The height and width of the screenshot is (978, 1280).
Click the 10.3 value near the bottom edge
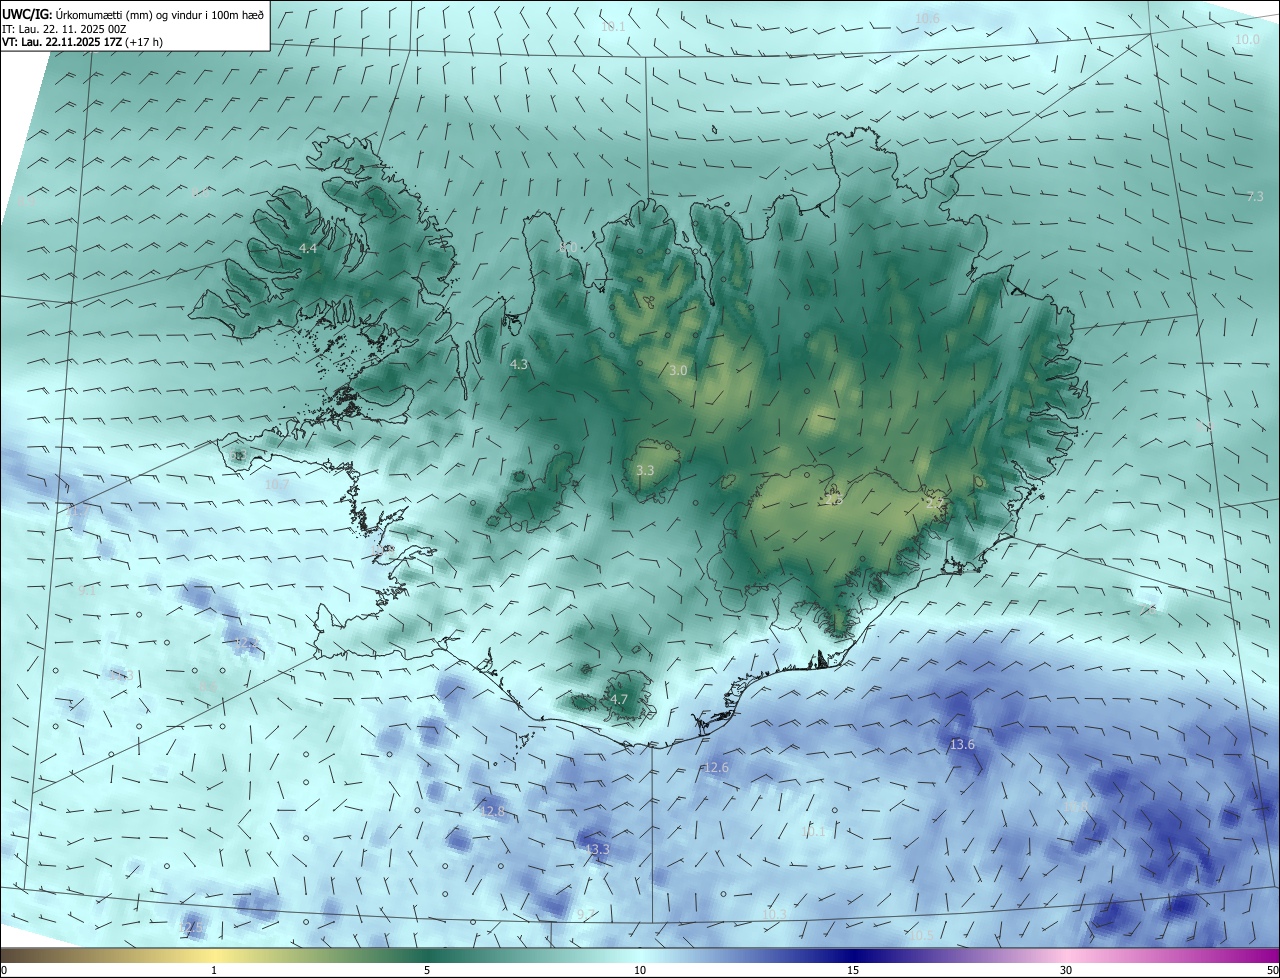pos(775,915)
